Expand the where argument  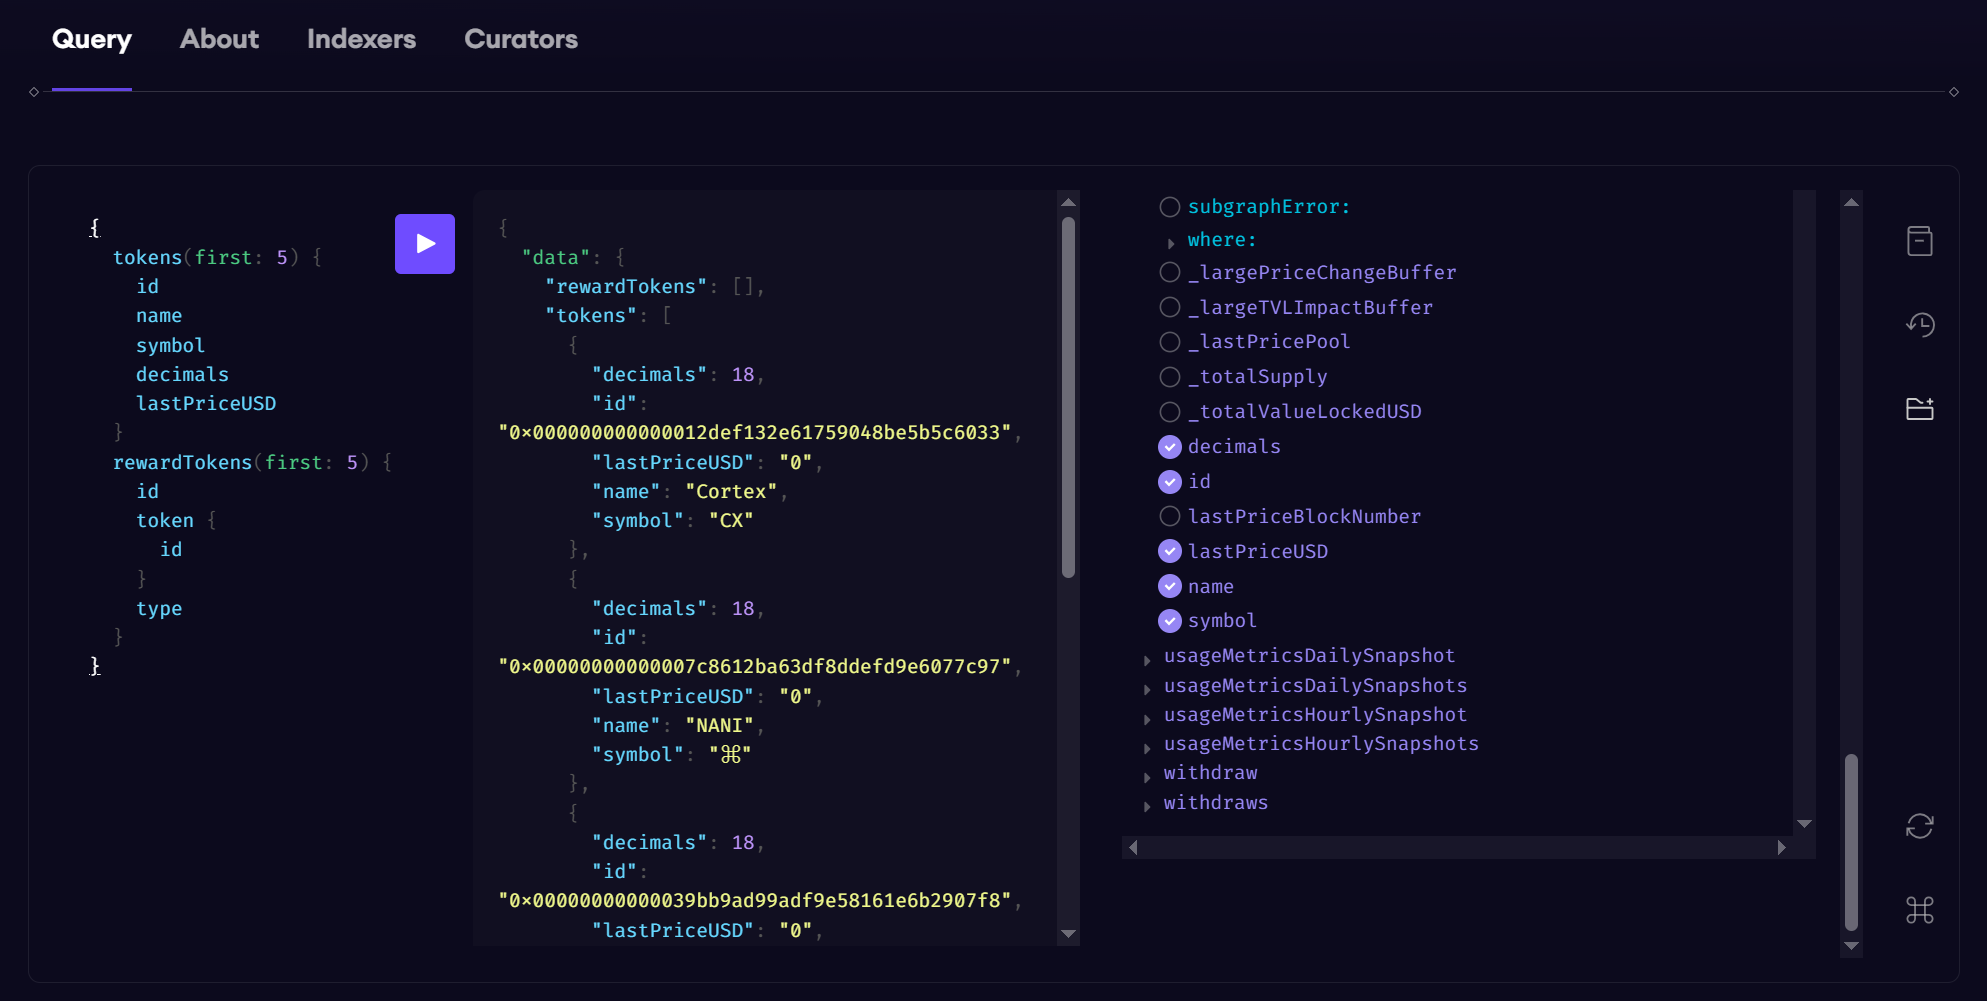pos(1171,243)
